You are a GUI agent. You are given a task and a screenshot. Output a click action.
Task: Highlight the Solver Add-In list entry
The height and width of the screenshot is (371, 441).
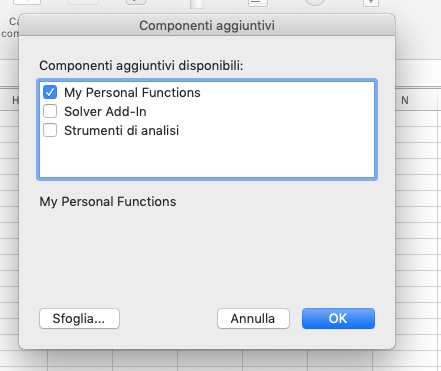click(105, 111)
